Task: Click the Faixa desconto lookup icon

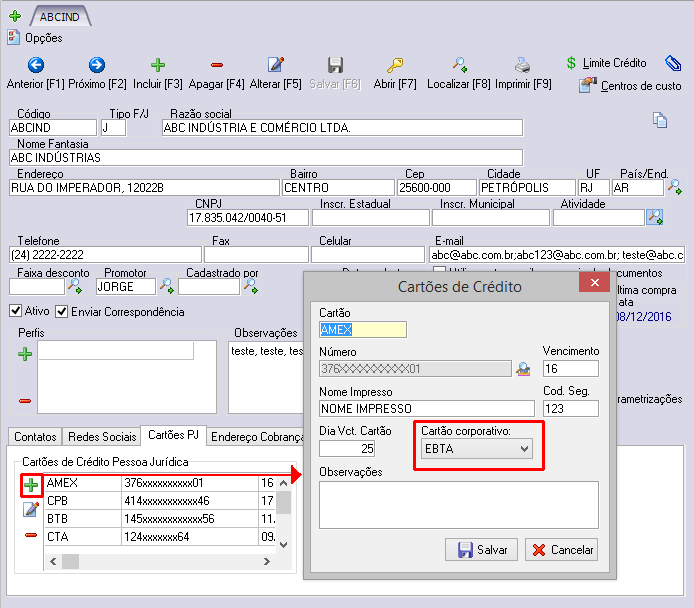Action: click(x=74, y=286)
